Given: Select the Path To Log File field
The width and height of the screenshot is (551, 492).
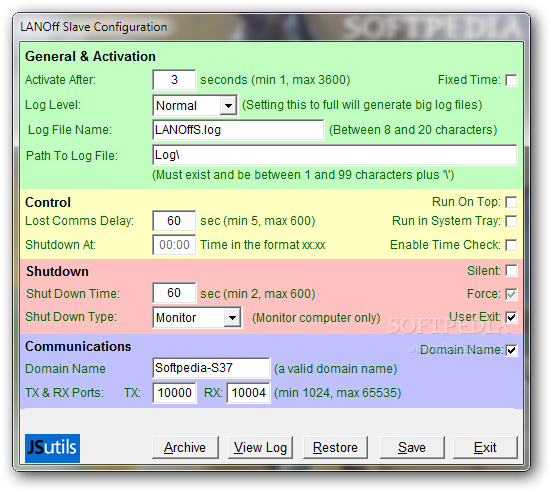Looking at the screenshot, I should [335, 155].
